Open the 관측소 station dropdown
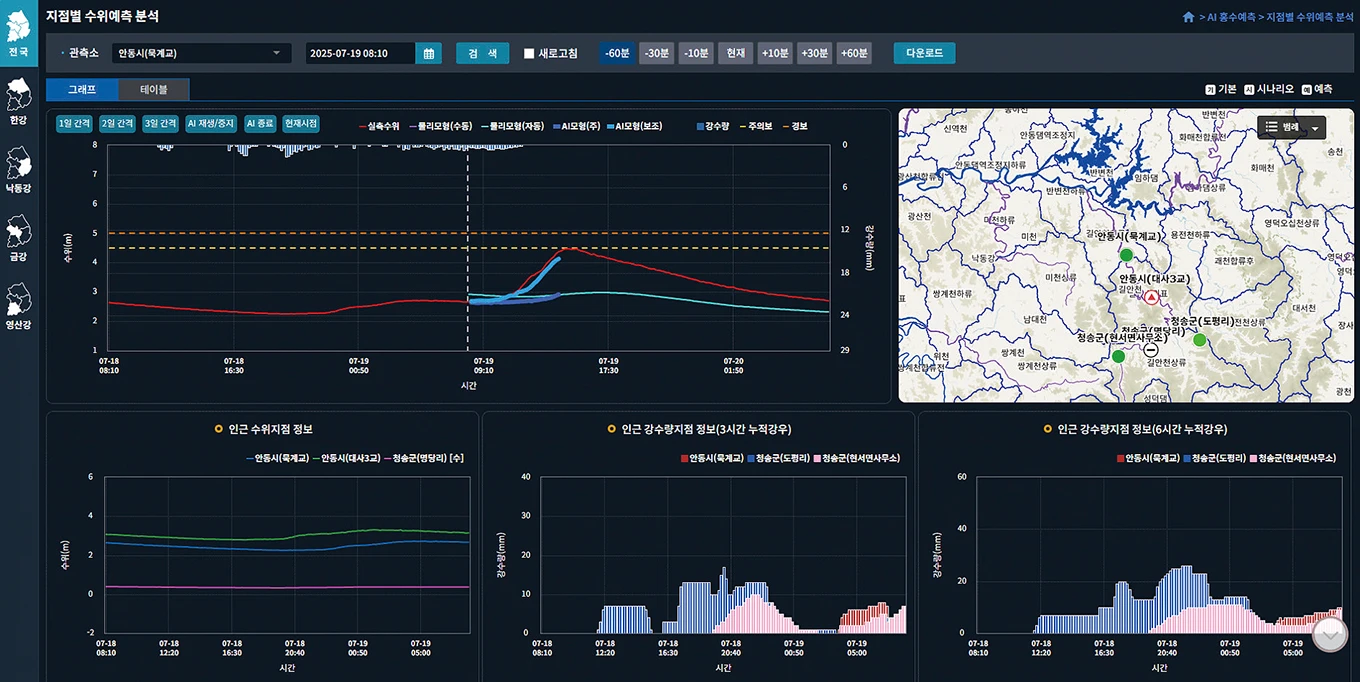Image resolution: width=1360 pixels, height=682 pixels. point(201,53)
